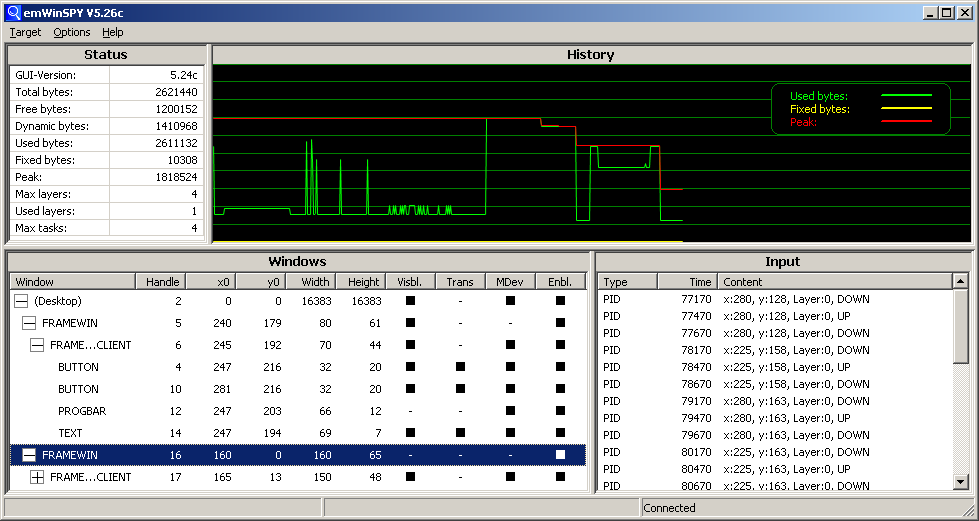Click the Visbl. column header
Image resolution: width=979 pixels, height=521 pixels.
[x=411, y=282]
